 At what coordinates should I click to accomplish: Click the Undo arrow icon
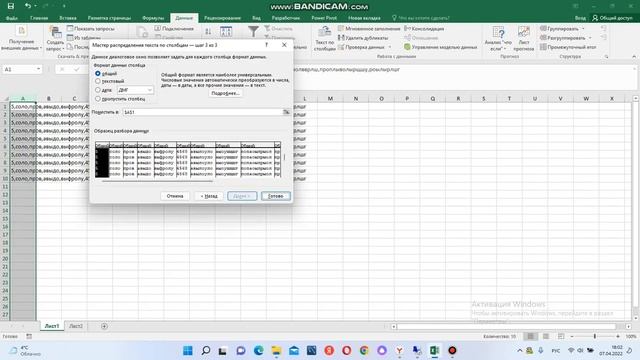click(x=27, y=6)
